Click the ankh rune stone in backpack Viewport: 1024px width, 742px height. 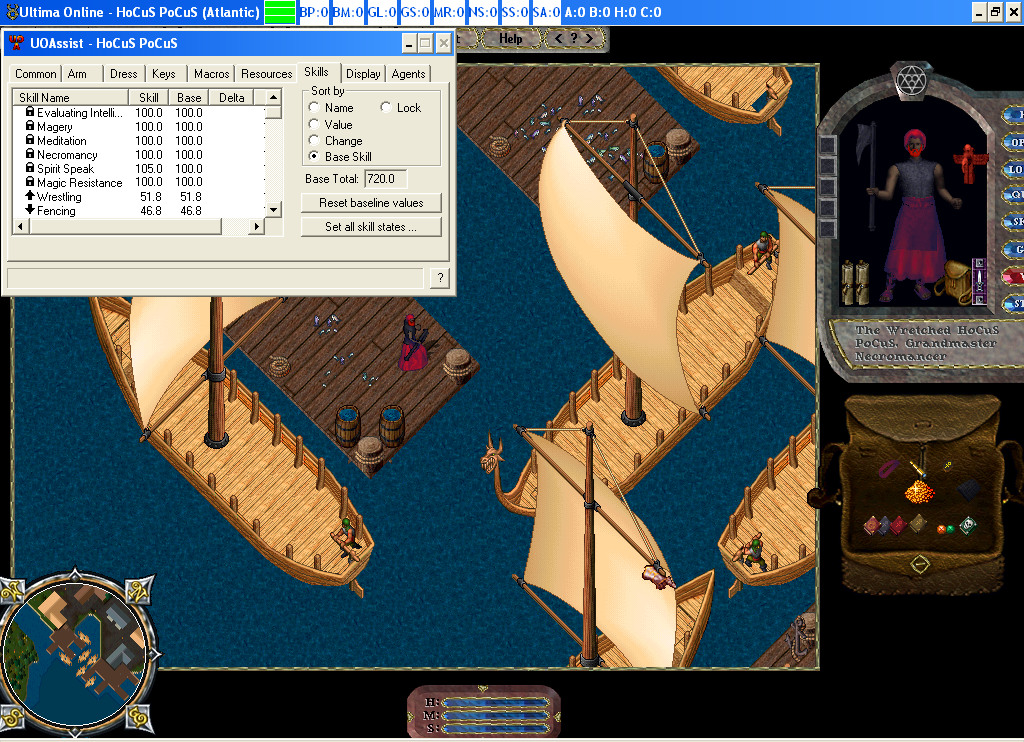(x=948, y=466)
